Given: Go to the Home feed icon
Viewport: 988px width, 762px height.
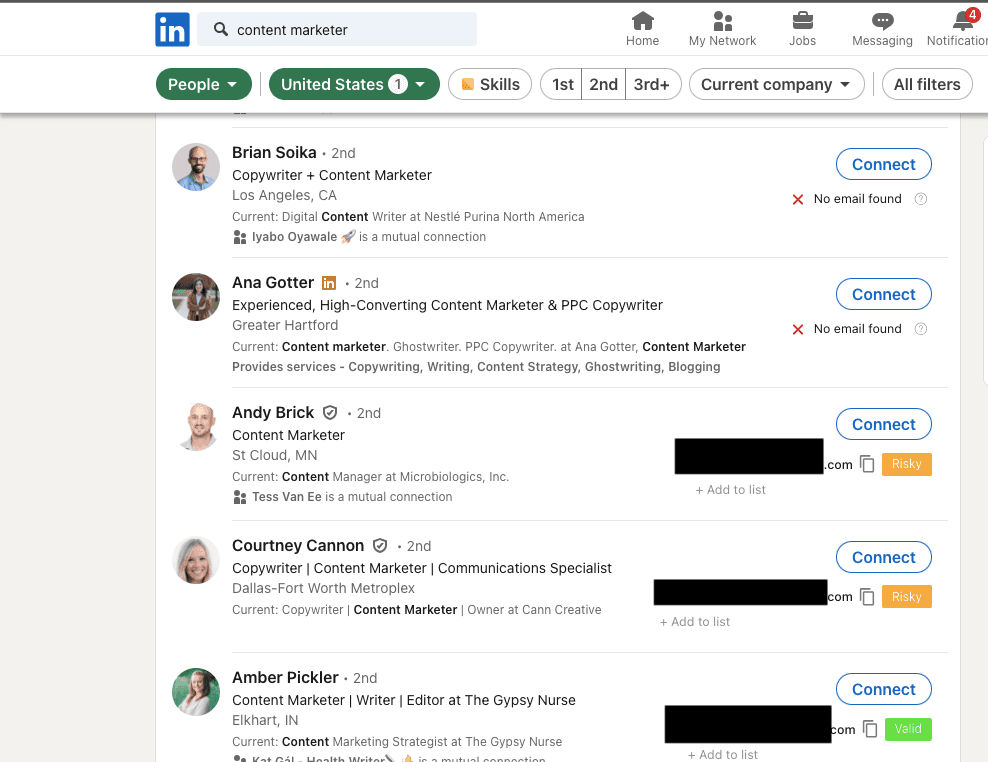Looking at the screenshot, I should [x=642, y=21].
